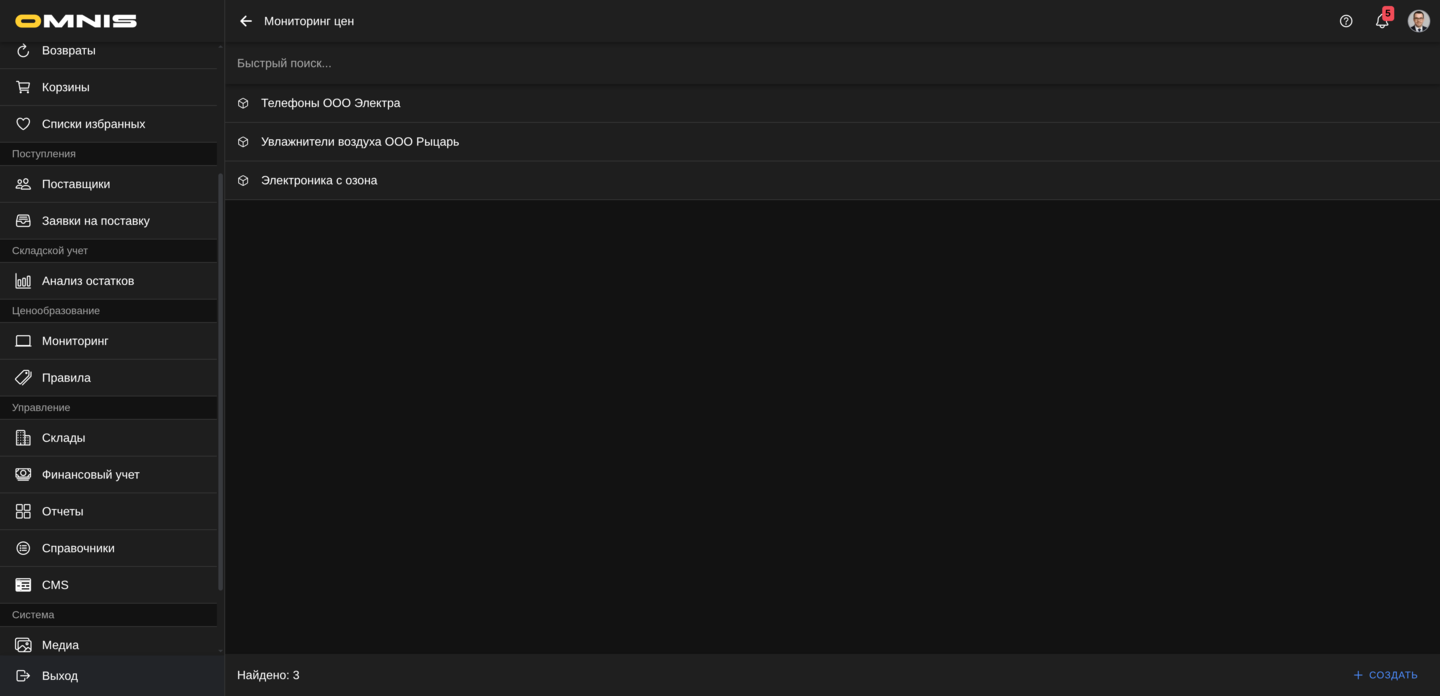
Task: Focus the Быстрый поиск search field
Action: (x=700, y=63)
